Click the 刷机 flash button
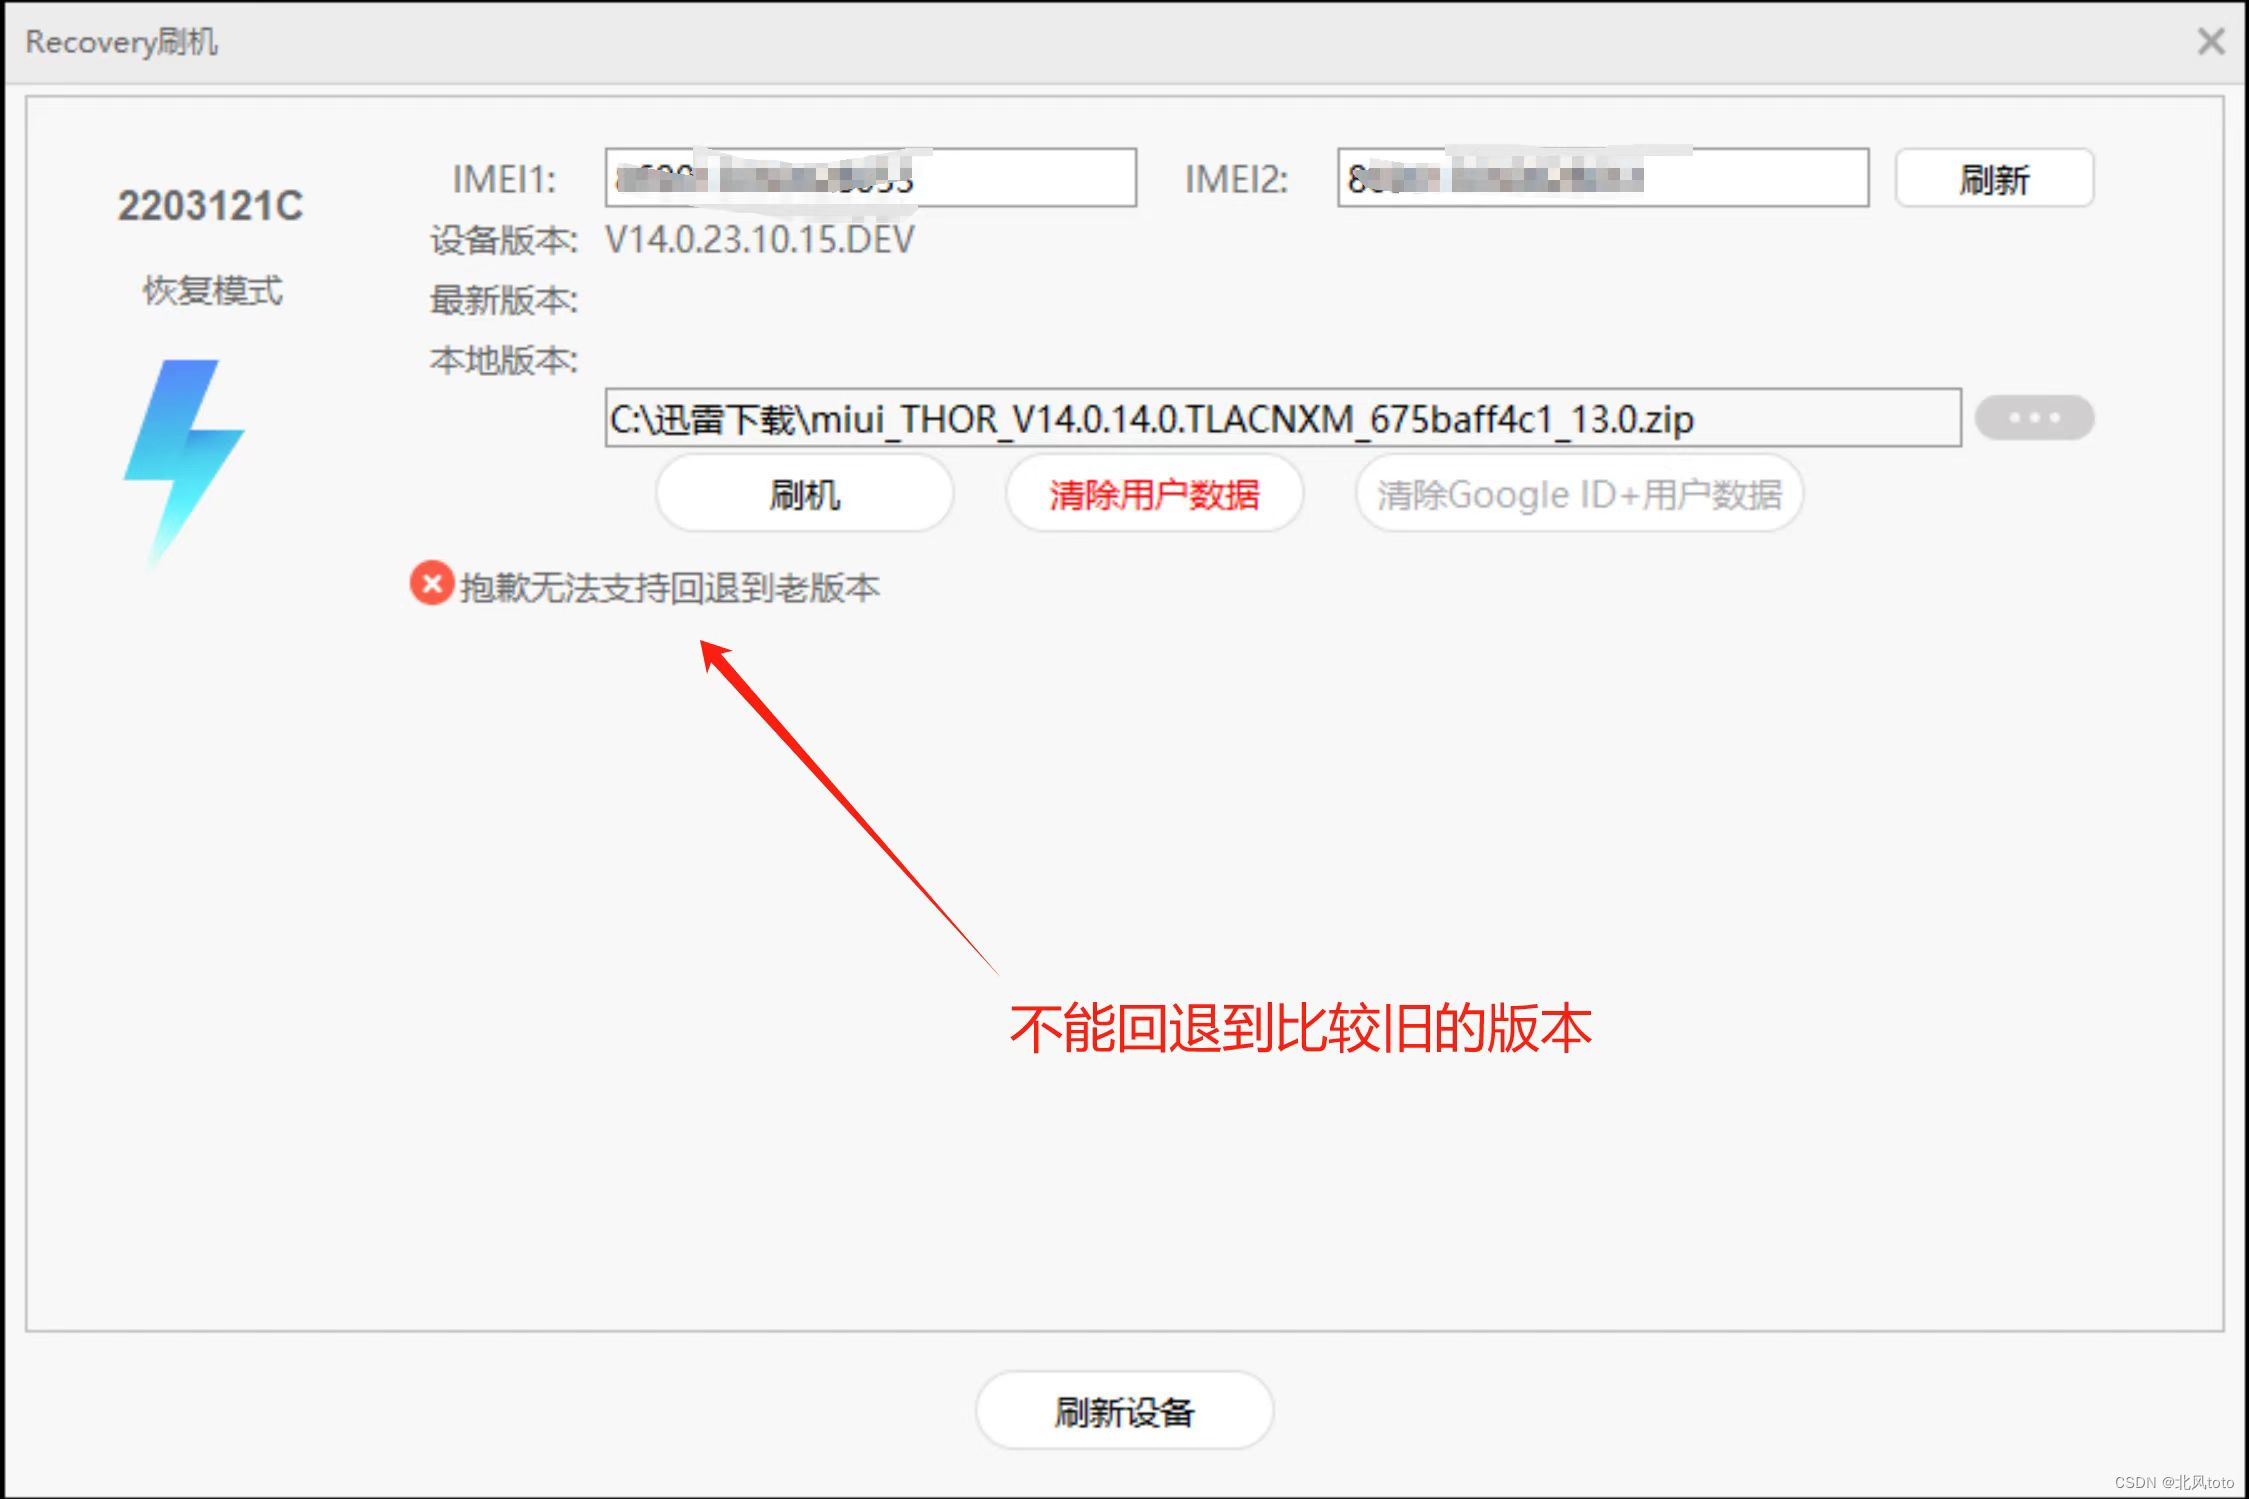The image size is (2249, 1499). [x=804, y=494]
